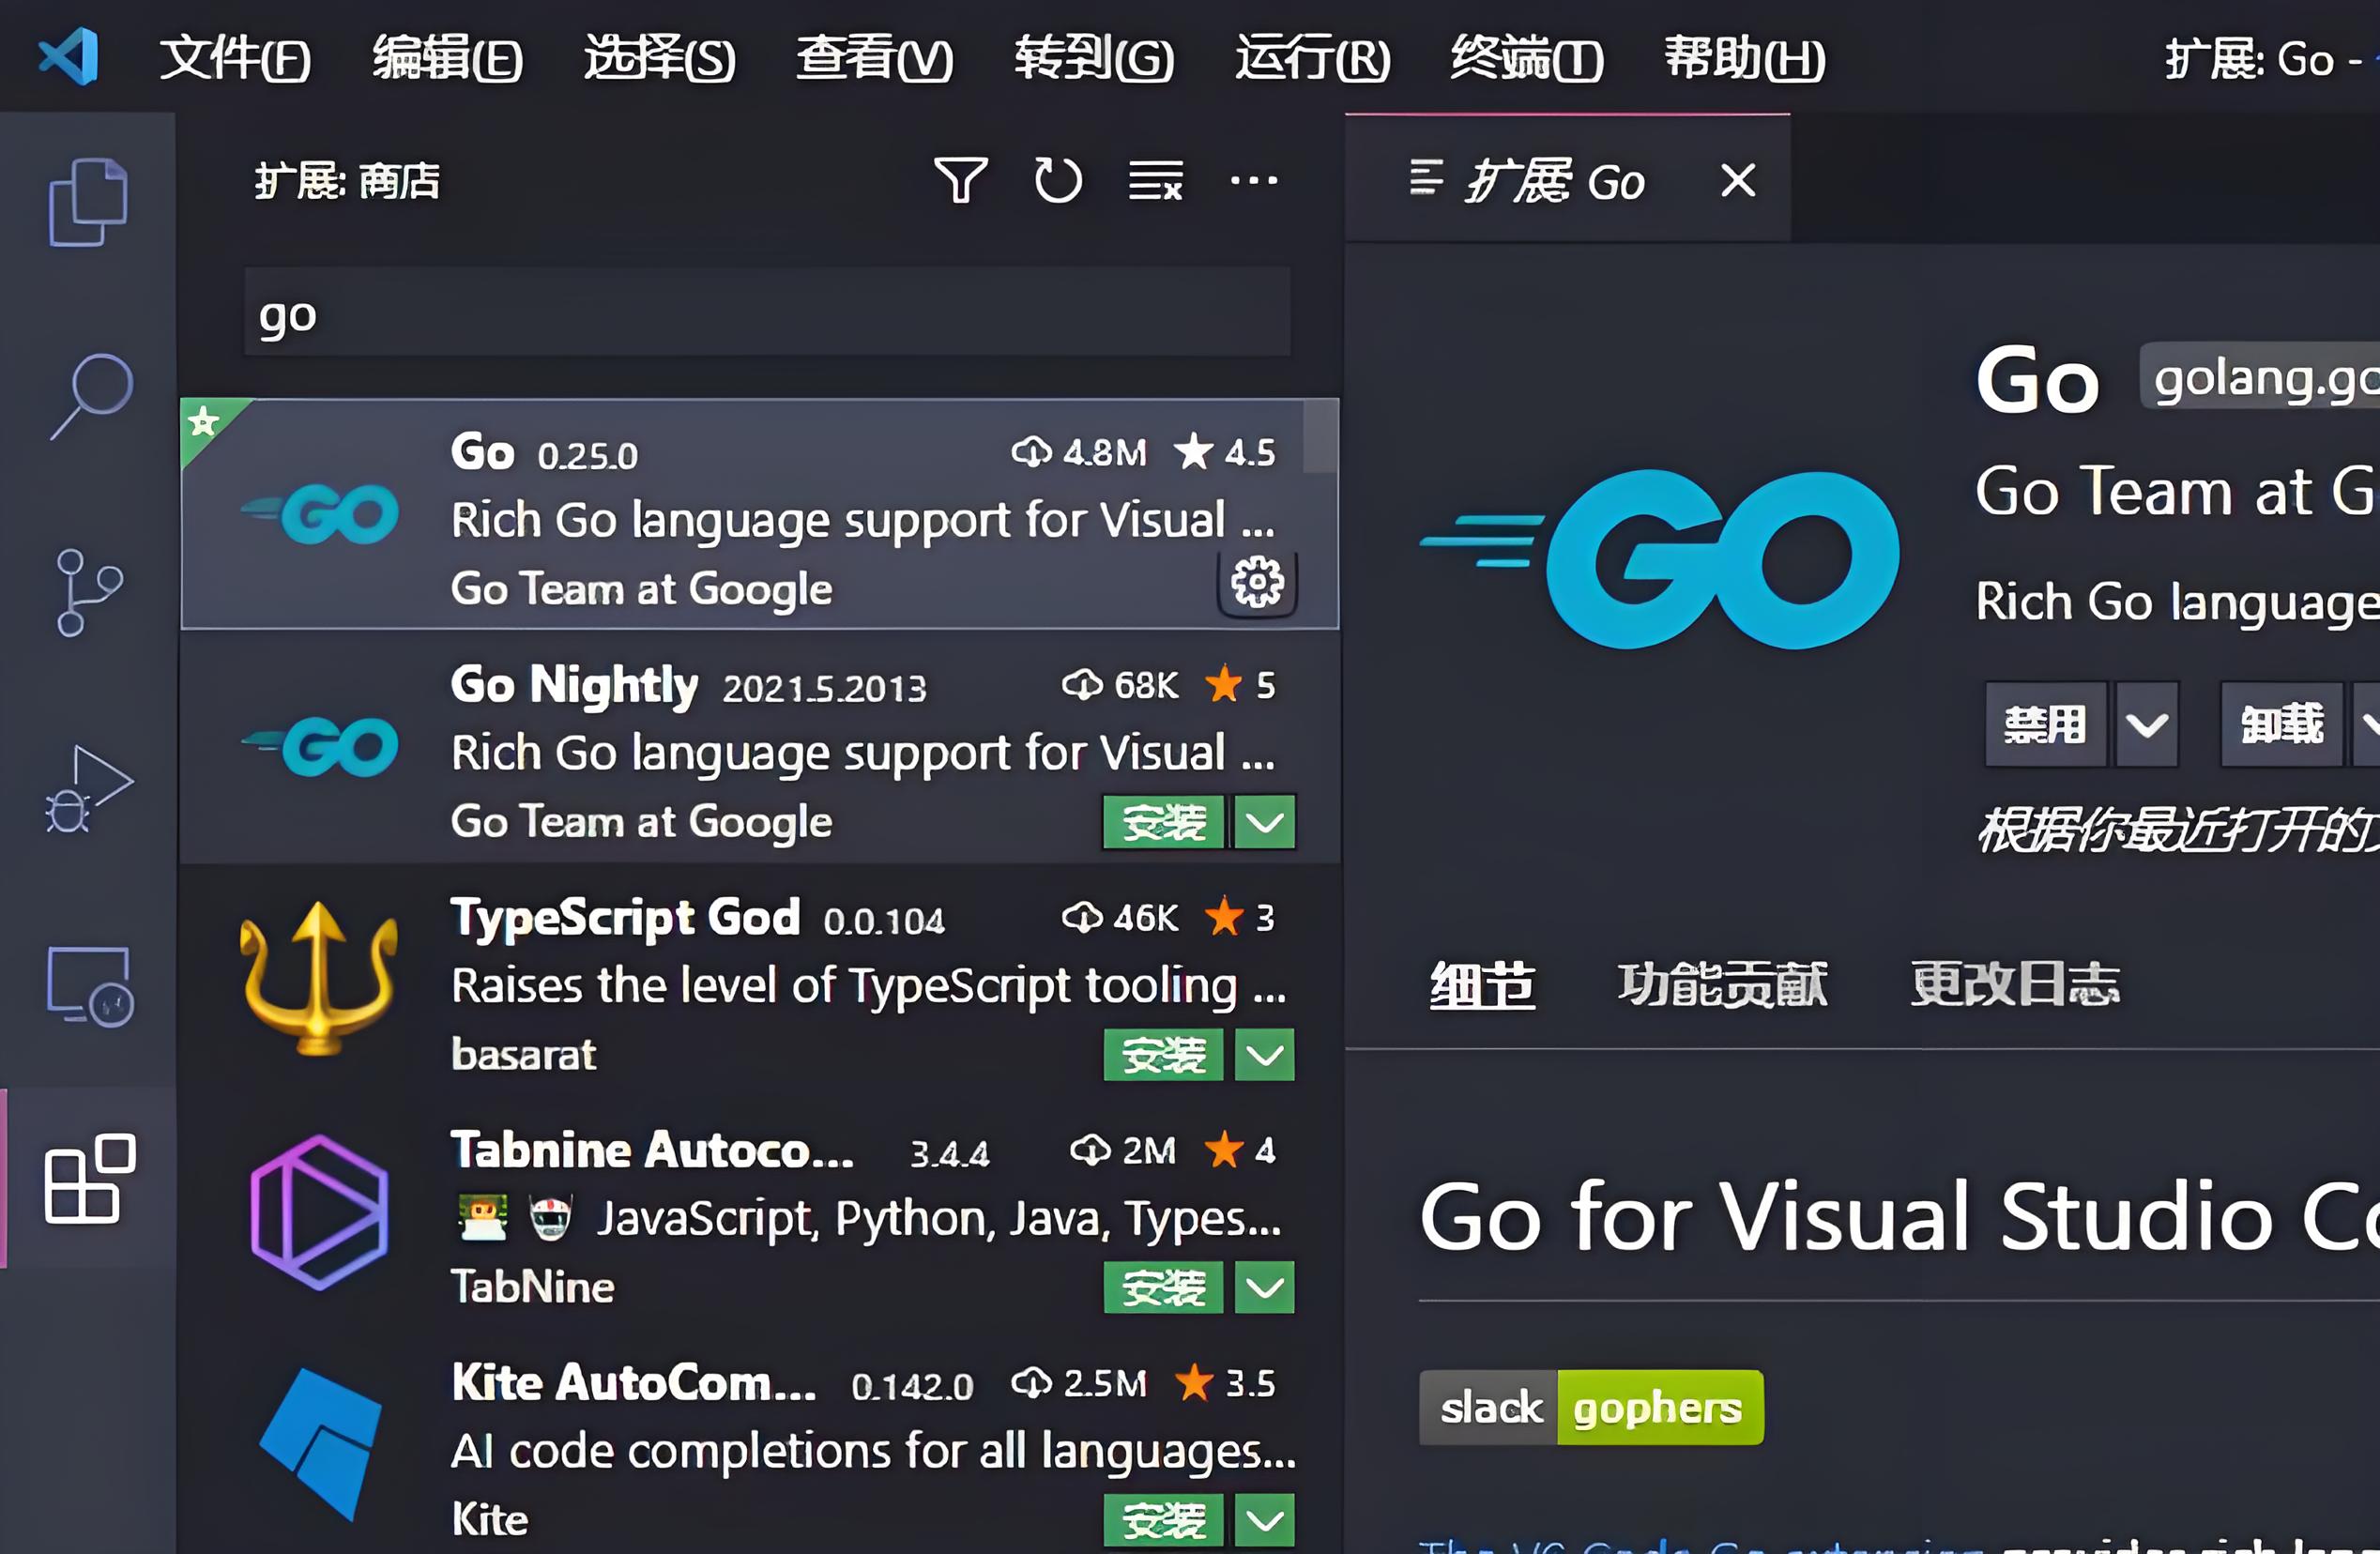Image resolution: width=2380 pixels, height=1554 pixels.
Task: Switch to the 功能贡献 tab
Action: [x=1723, y=984]
